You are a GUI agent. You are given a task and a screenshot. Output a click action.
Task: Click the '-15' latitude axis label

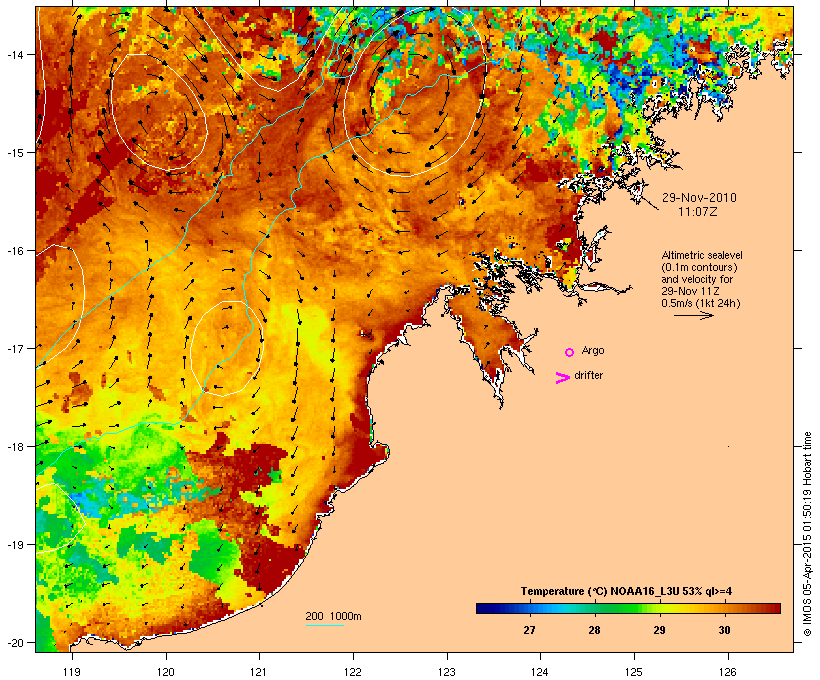click(14, 153)
